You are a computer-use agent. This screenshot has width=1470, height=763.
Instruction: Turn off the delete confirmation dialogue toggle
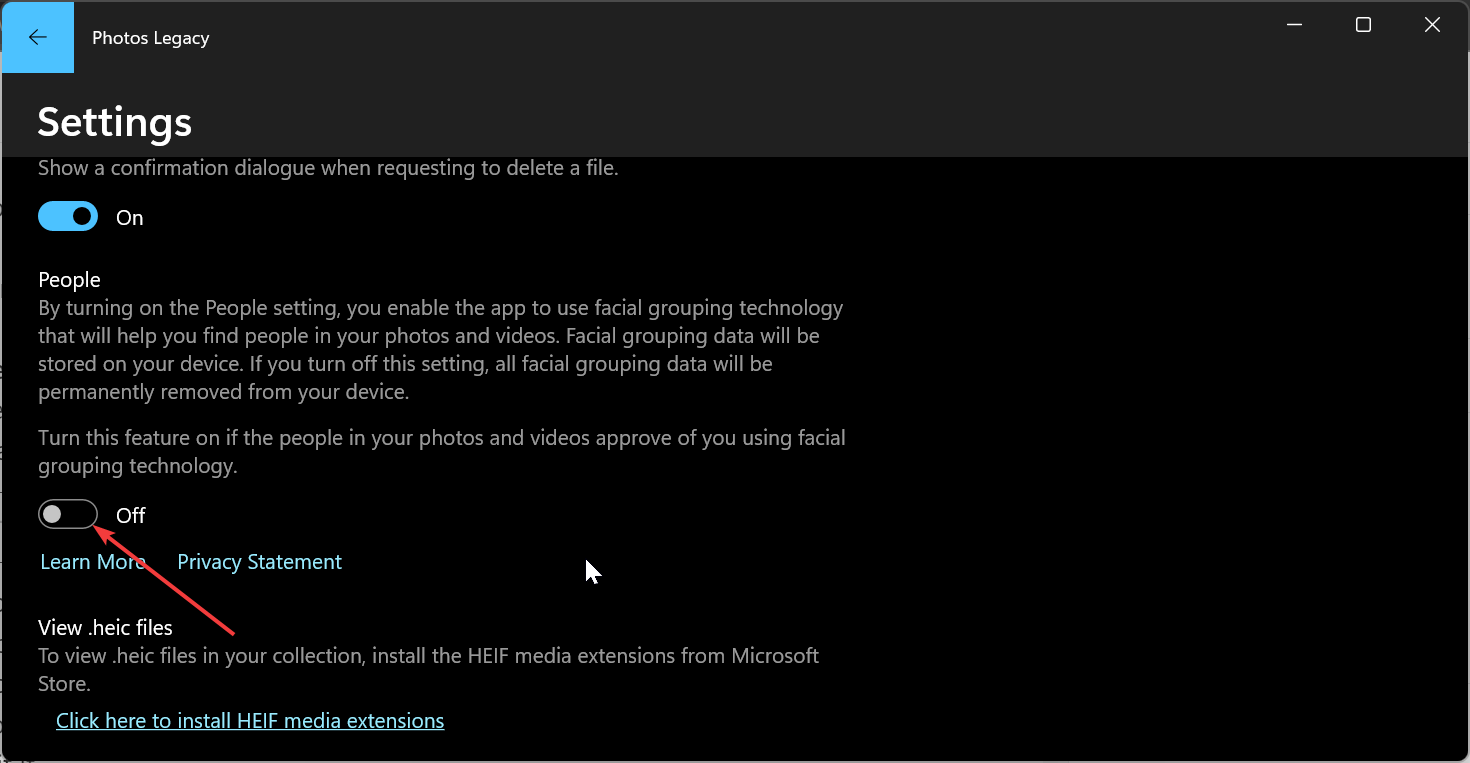pyautogui.click(x=68, y=217)
